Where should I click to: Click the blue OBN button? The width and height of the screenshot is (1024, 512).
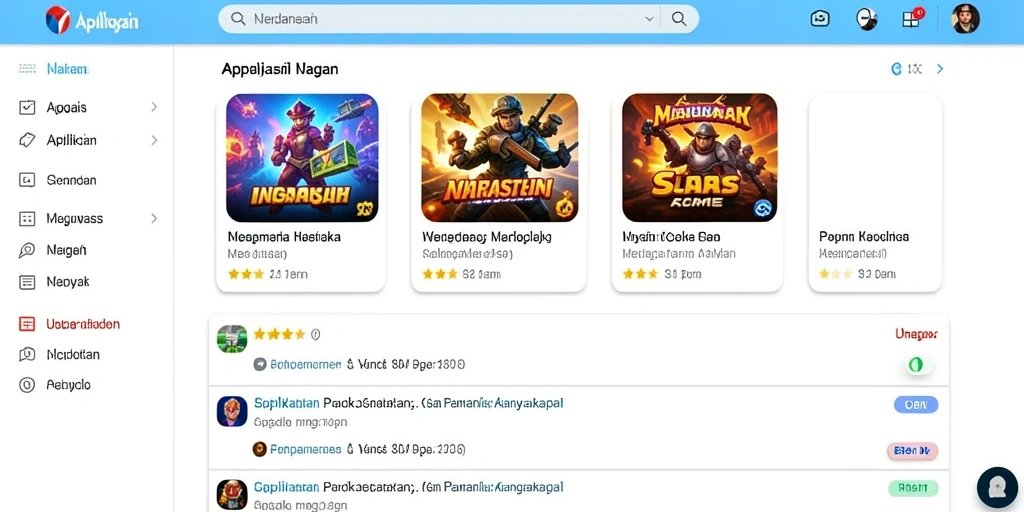[x=916, y=405]
